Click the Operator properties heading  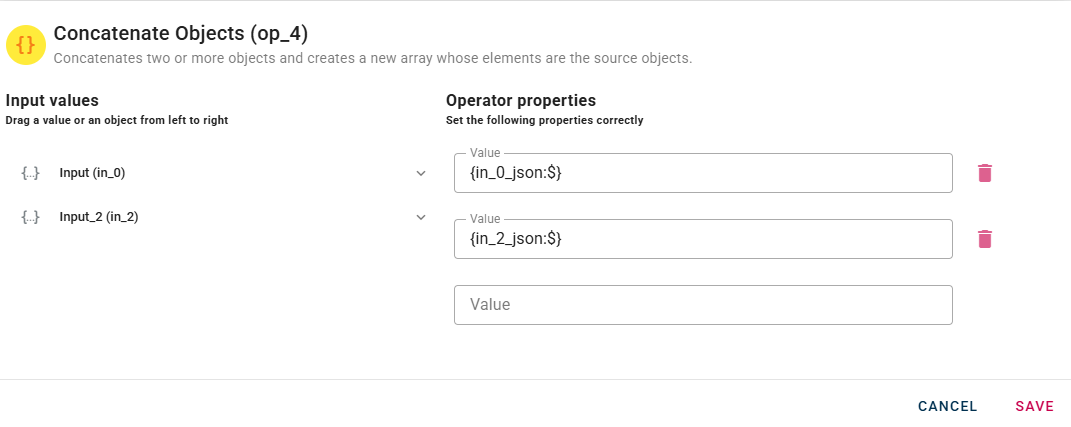click(x=520, y=101)
